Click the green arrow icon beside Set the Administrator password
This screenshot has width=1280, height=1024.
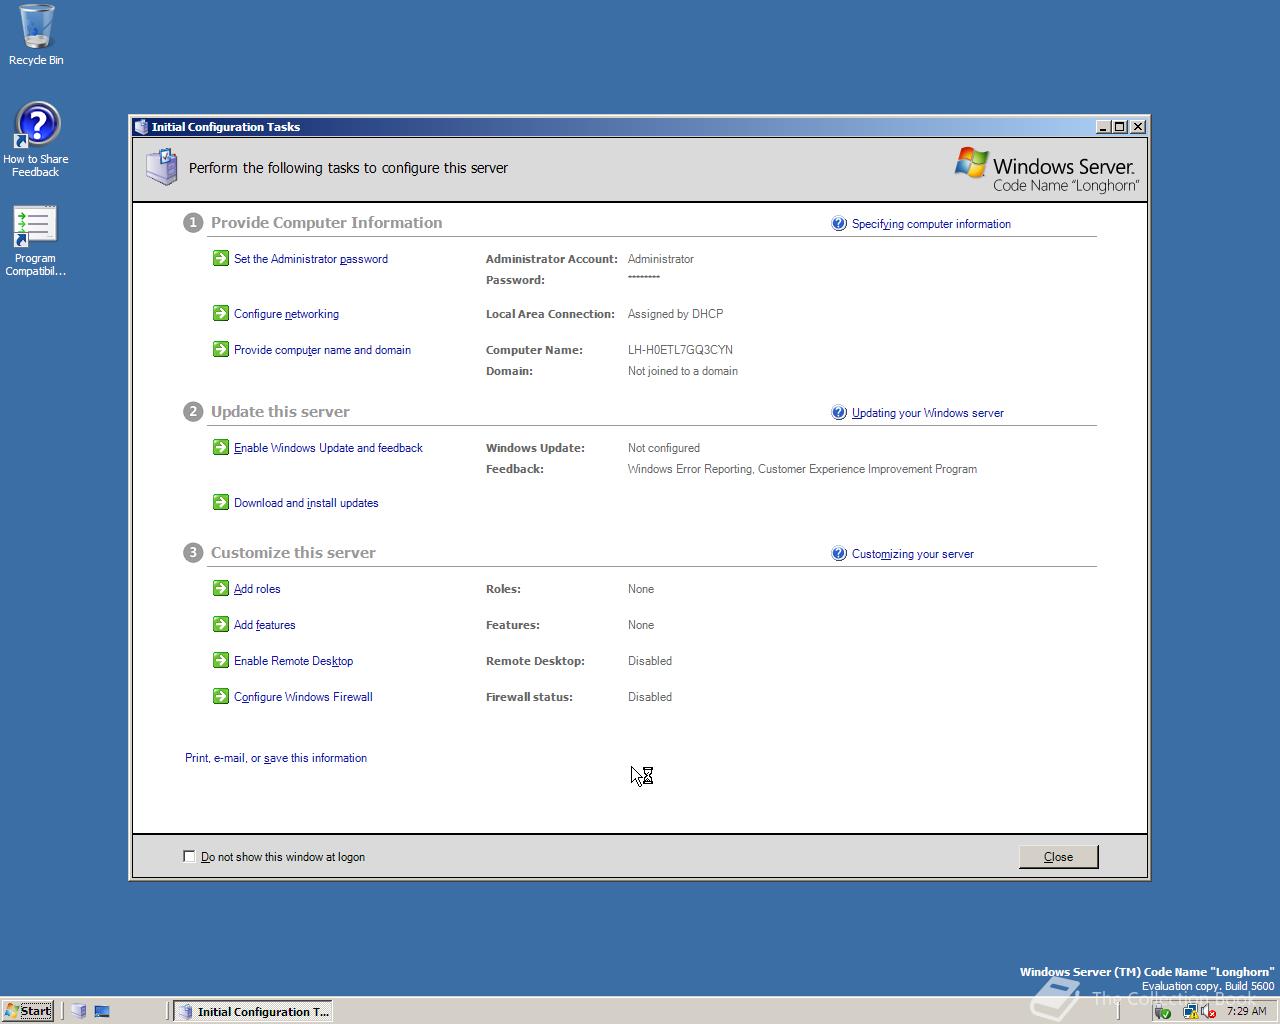[x=221, y=258]
